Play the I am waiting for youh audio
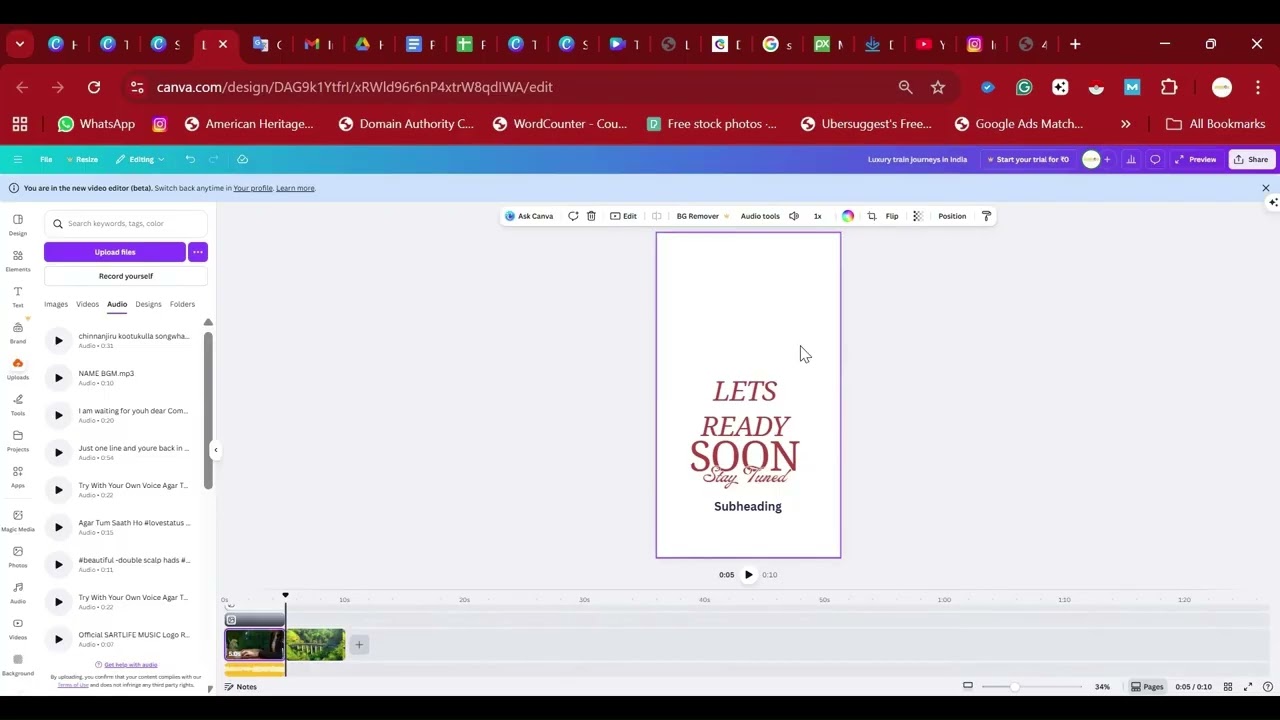This screenshot has width=1280, height=720. click(x=58, y=415)
